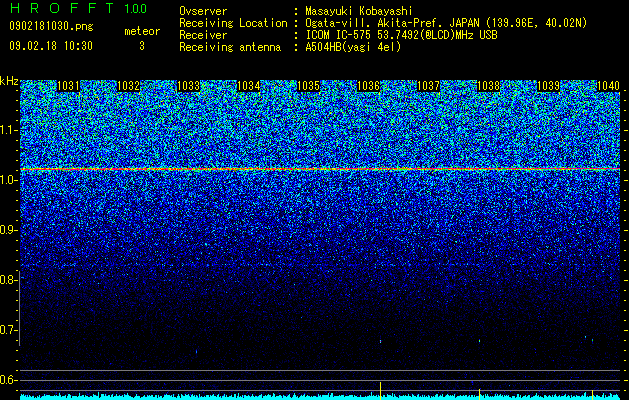The width and height of the screenshot is (629, 400).
Task: Select the 1034 time marker
Action: point(248,86)
